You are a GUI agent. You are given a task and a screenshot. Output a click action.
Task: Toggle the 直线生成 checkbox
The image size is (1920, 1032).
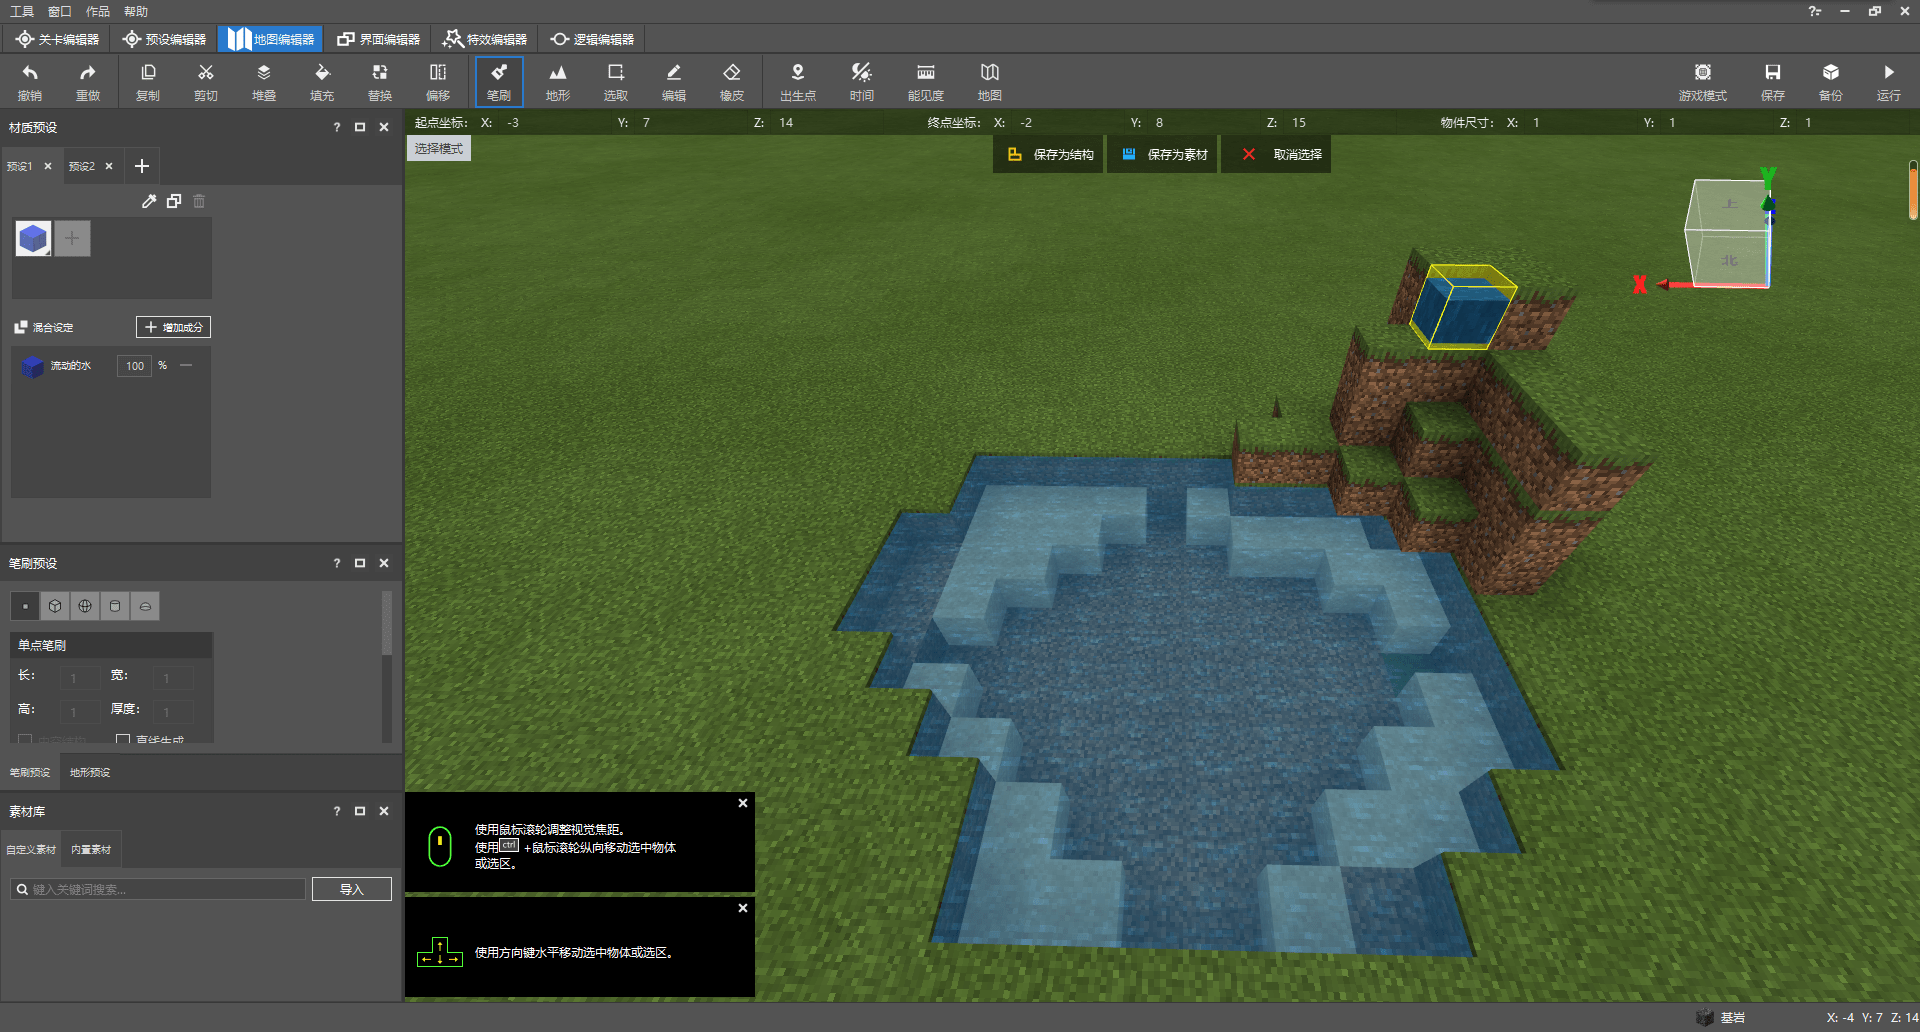123,740
